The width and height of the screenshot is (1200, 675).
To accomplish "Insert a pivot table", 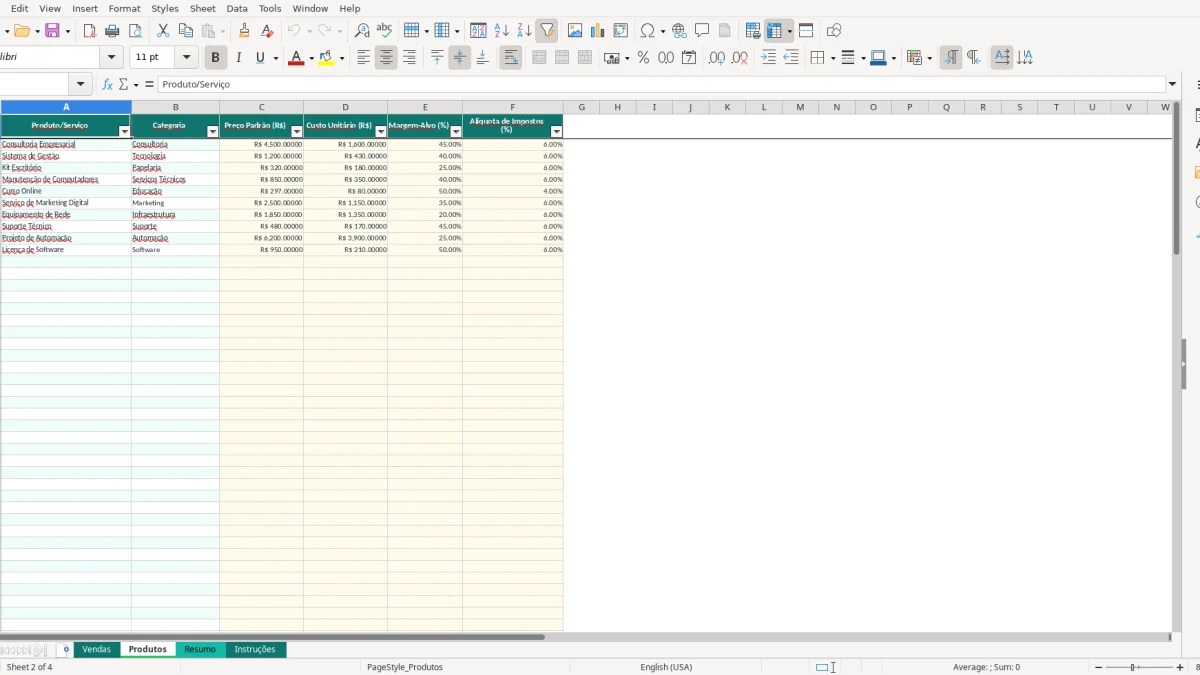I will [x=621, y=31].
